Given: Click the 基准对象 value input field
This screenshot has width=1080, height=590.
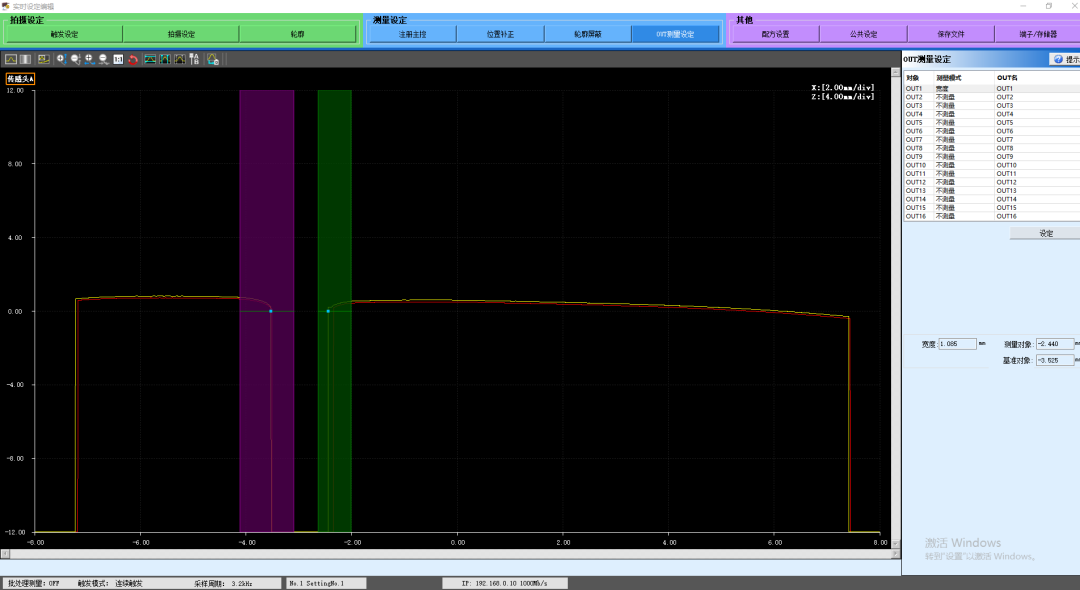Looking at the screenshot, I should pos(1055,360).
